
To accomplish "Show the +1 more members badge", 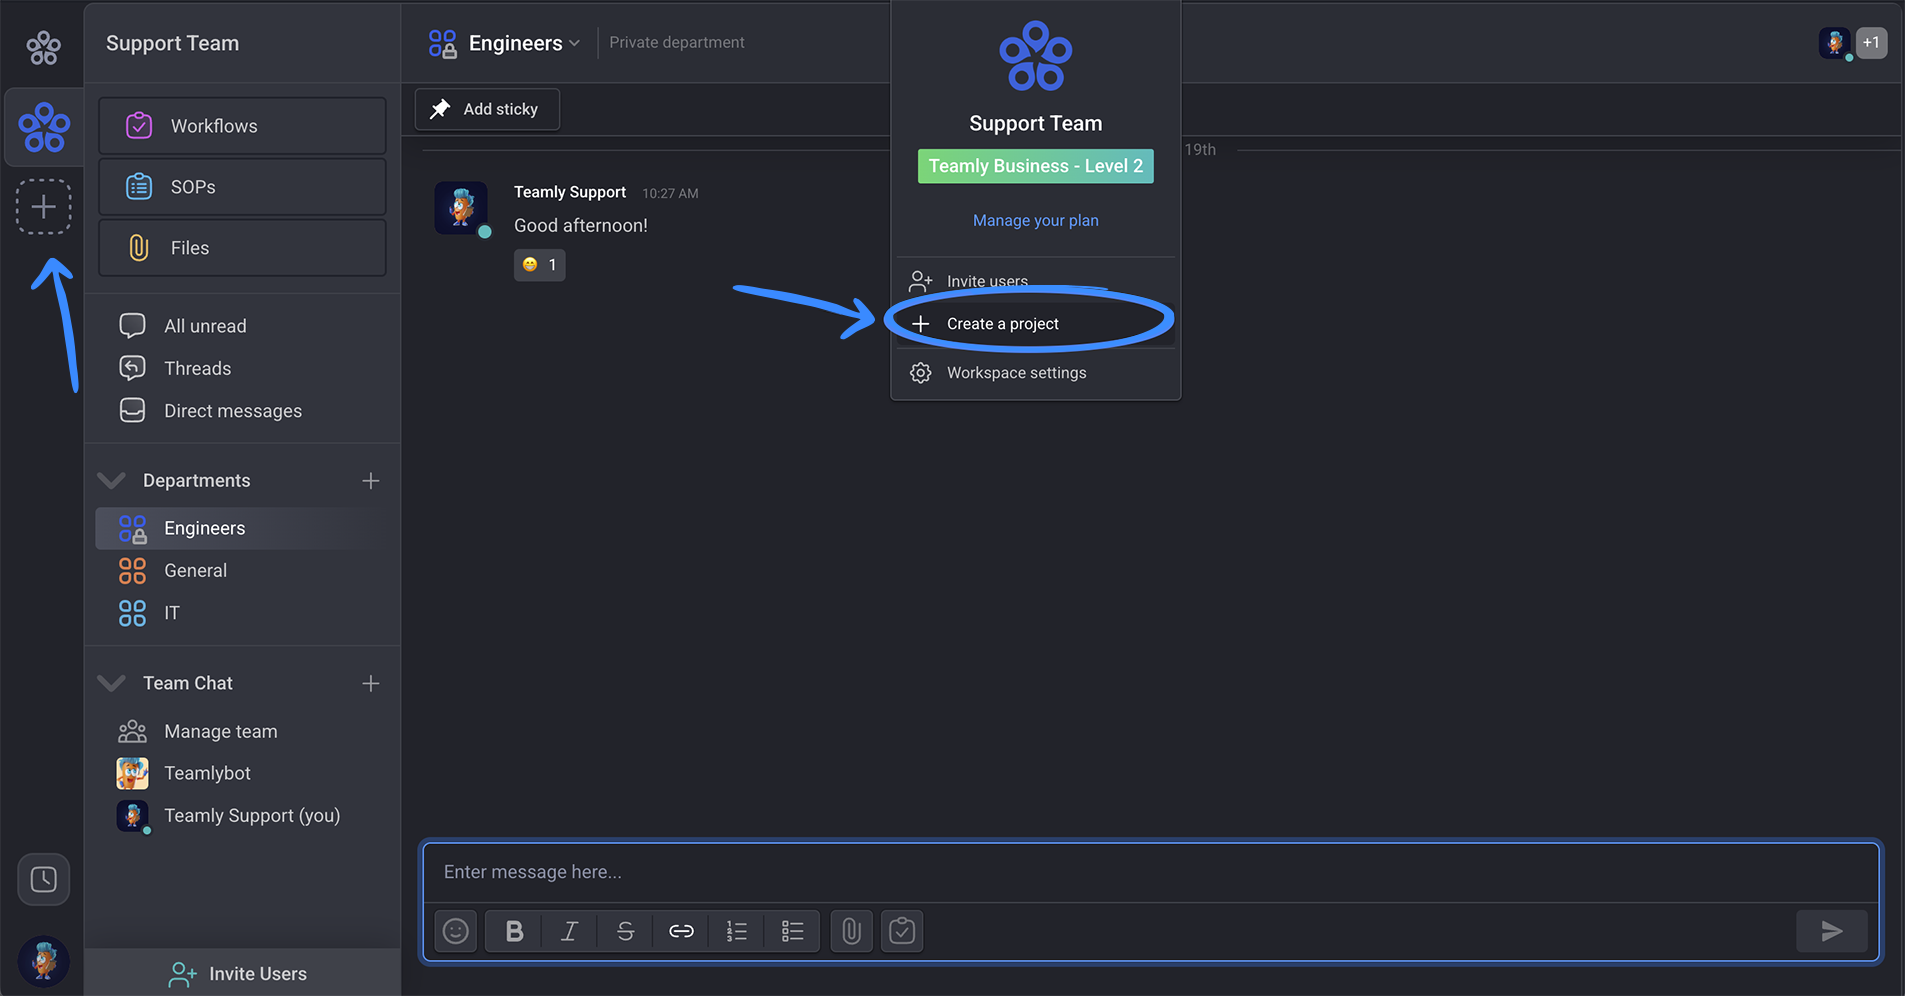I will pyautogui.click(x=1872, y=43).
